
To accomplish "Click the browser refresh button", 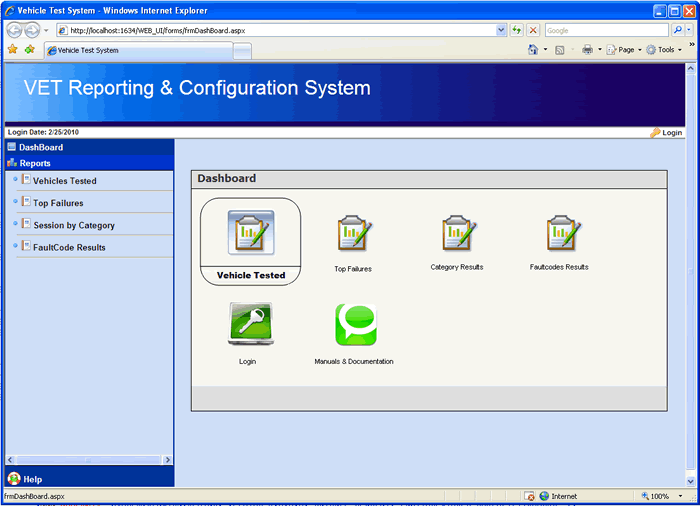I will [x=517, y=31].
